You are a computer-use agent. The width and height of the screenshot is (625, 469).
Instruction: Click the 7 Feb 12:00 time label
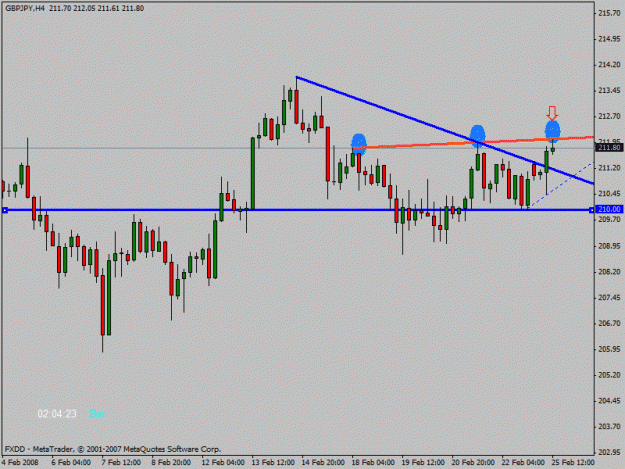point(121,463)
